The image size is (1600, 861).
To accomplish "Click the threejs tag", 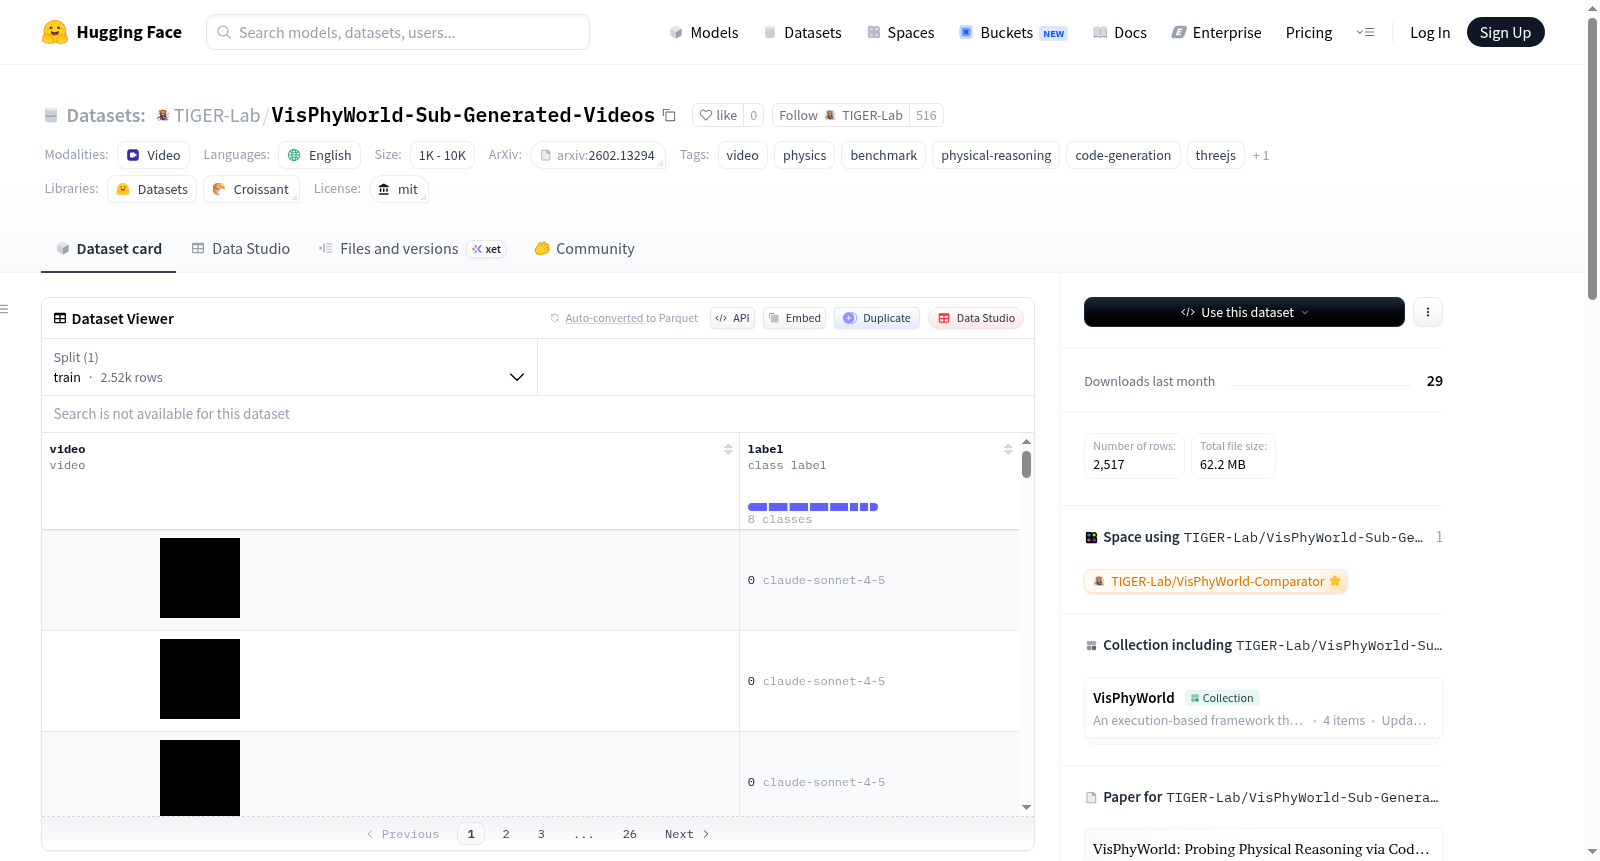I will pos(1216,155).
